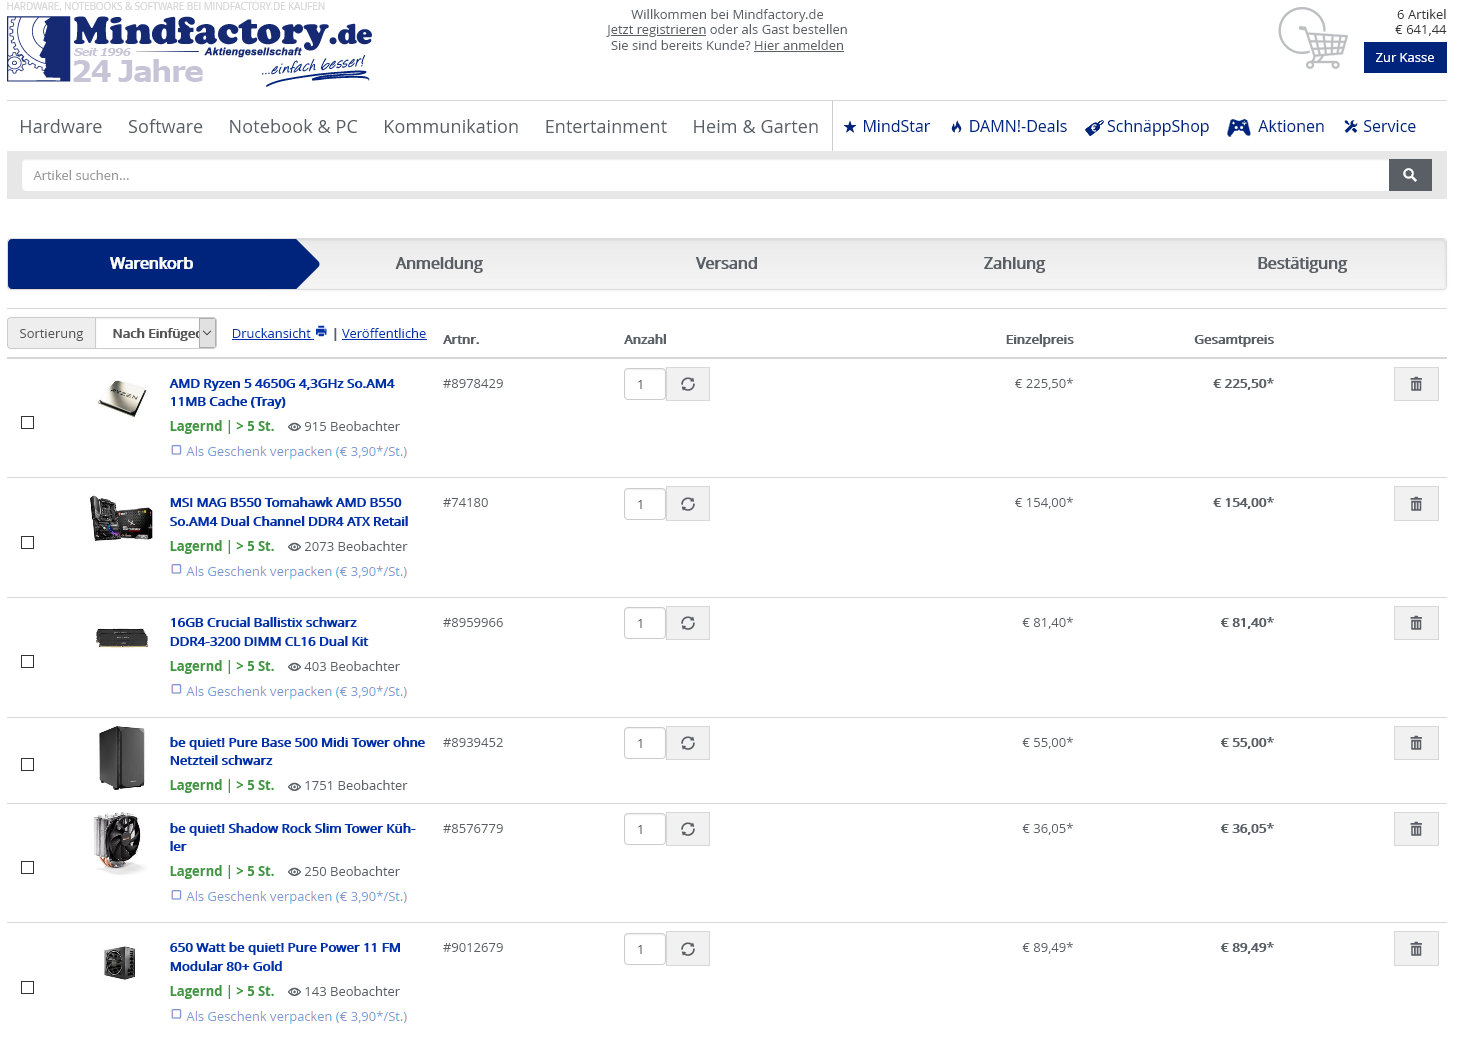Refresh quantity for Shadow Rock Slim cooler
Image resolution: width=1475 pixels, height=1041 pixels.
pyautogui.click(x=688, y=829)
